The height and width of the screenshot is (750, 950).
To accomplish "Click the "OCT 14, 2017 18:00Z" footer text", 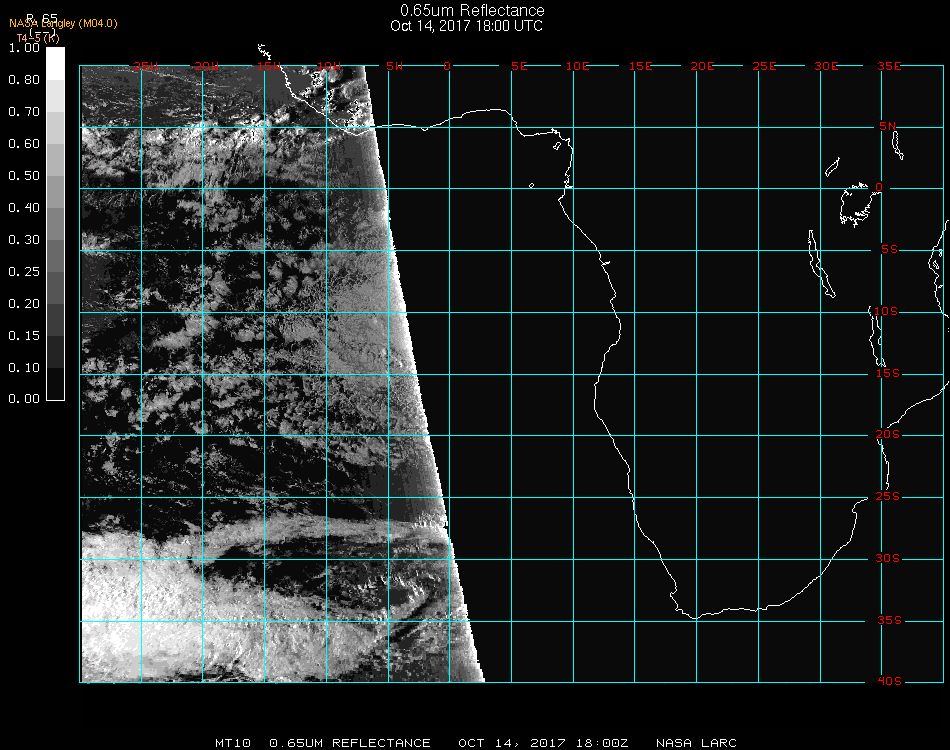I will (x=543, y=743).
